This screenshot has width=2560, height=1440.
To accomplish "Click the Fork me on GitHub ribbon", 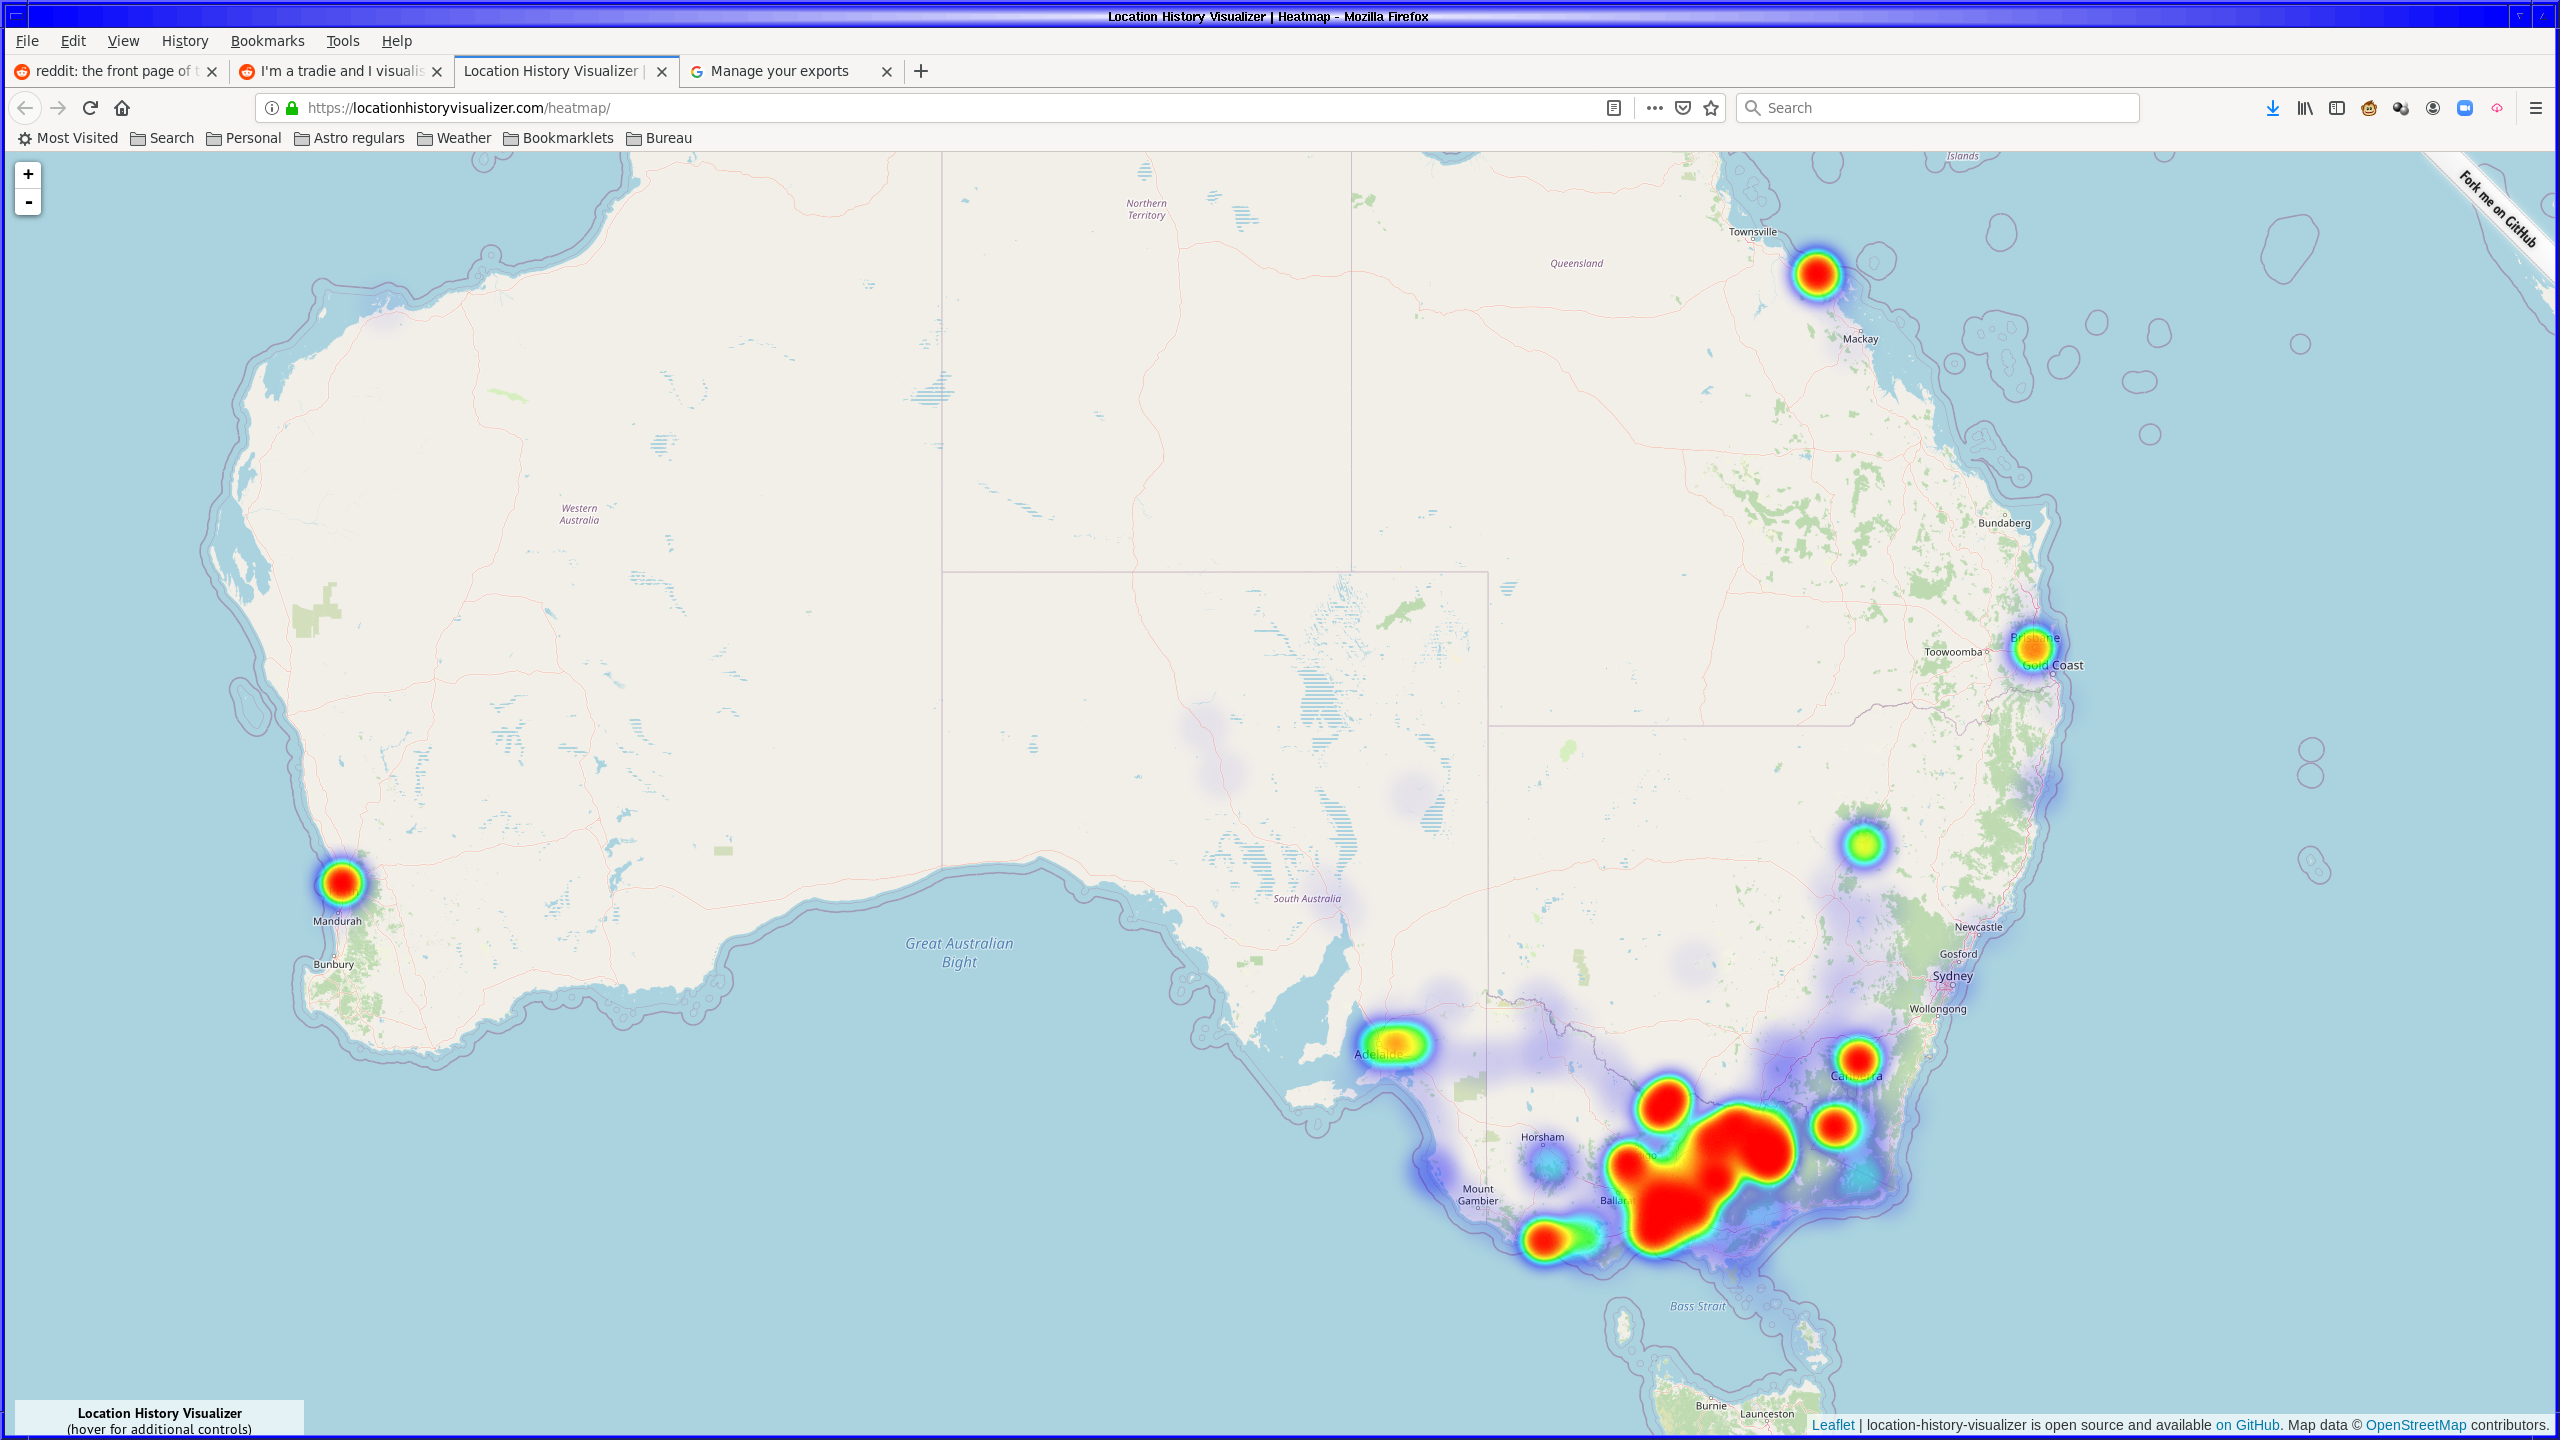I will point(2497,210).
